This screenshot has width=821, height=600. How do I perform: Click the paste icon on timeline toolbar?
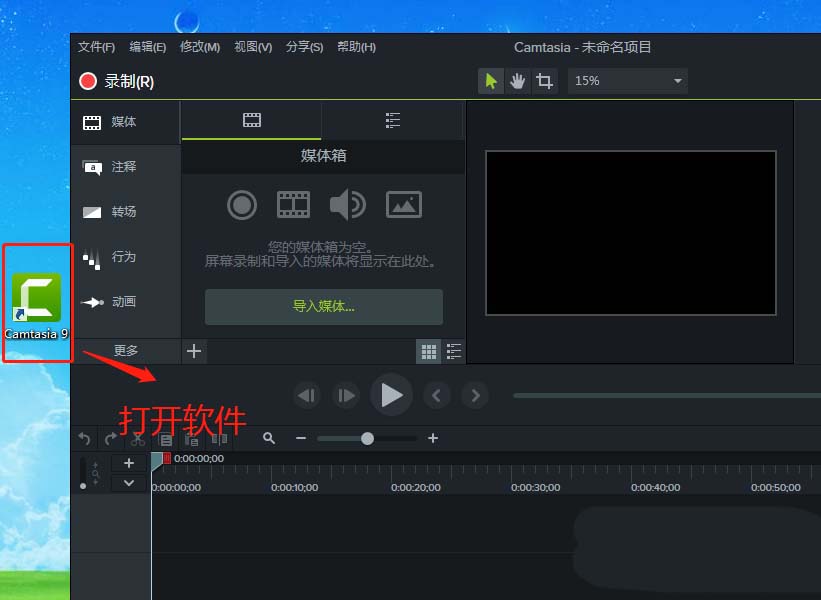192,439
